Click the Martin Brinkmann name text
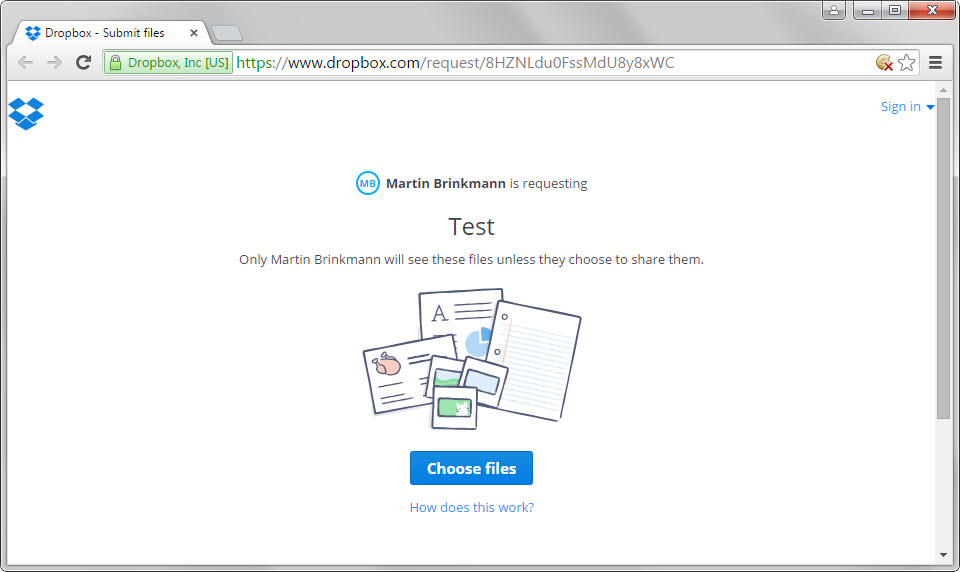Viewport: 960px width, 572px height. pos(446,183)
